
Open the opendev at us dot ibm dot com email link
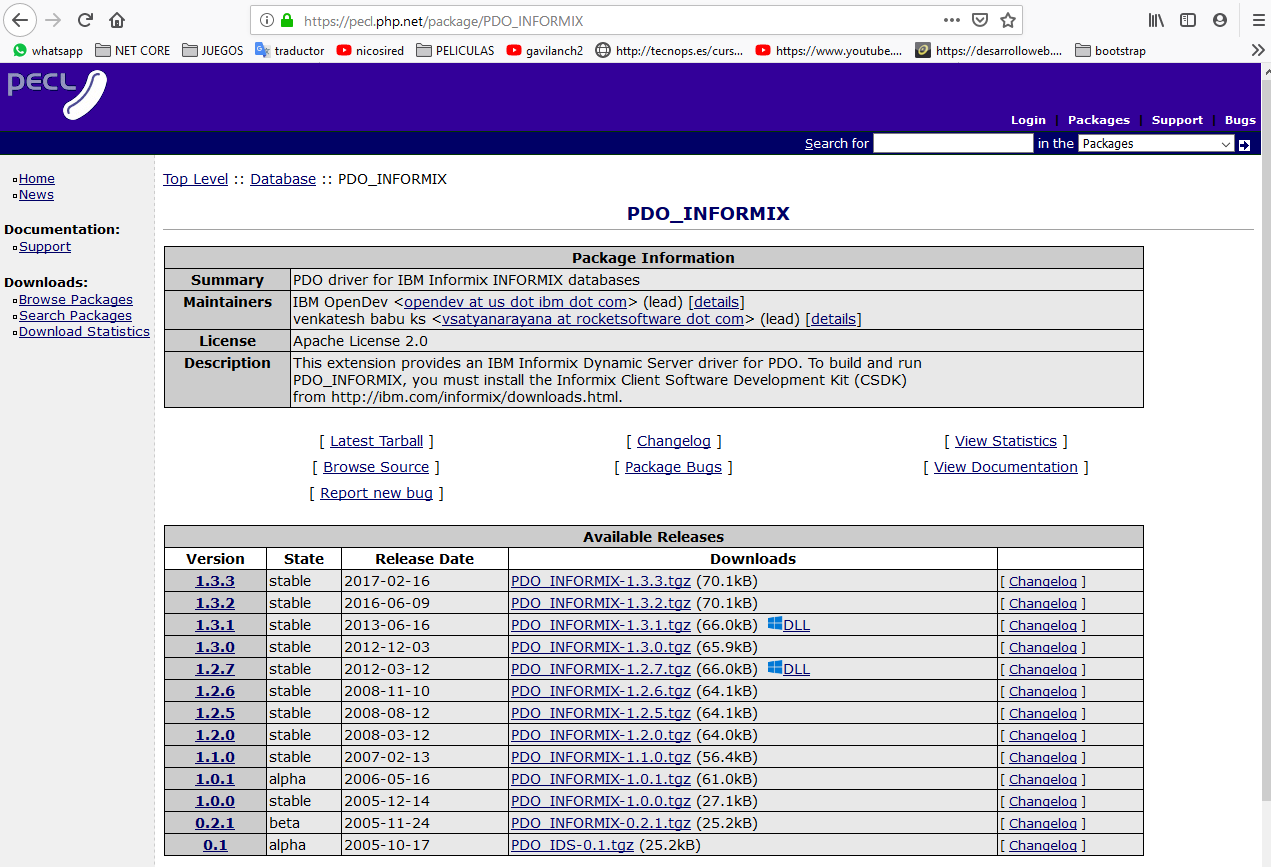515,302
